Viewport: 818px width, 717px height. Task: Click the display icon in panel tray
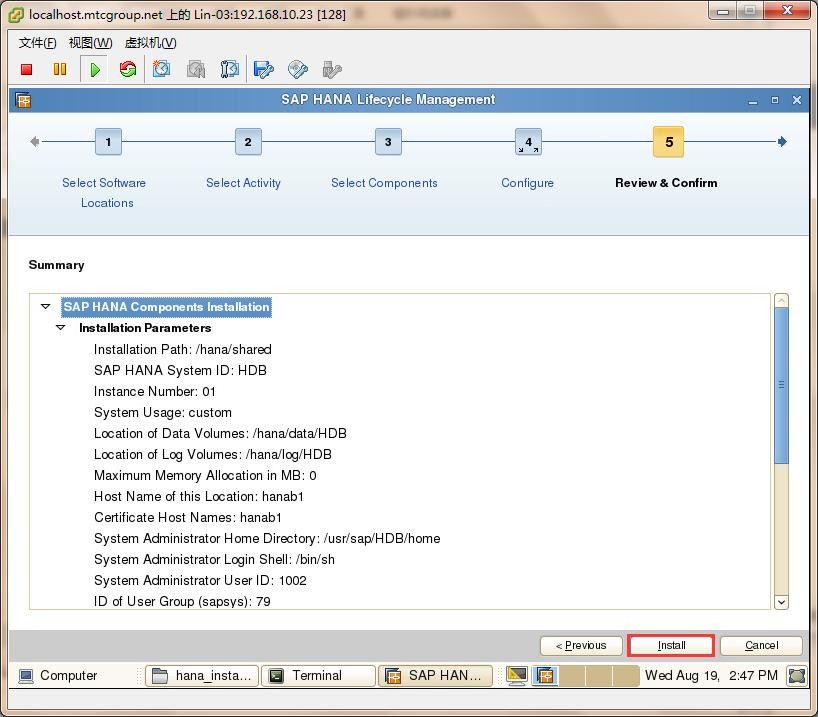[516, 676]
